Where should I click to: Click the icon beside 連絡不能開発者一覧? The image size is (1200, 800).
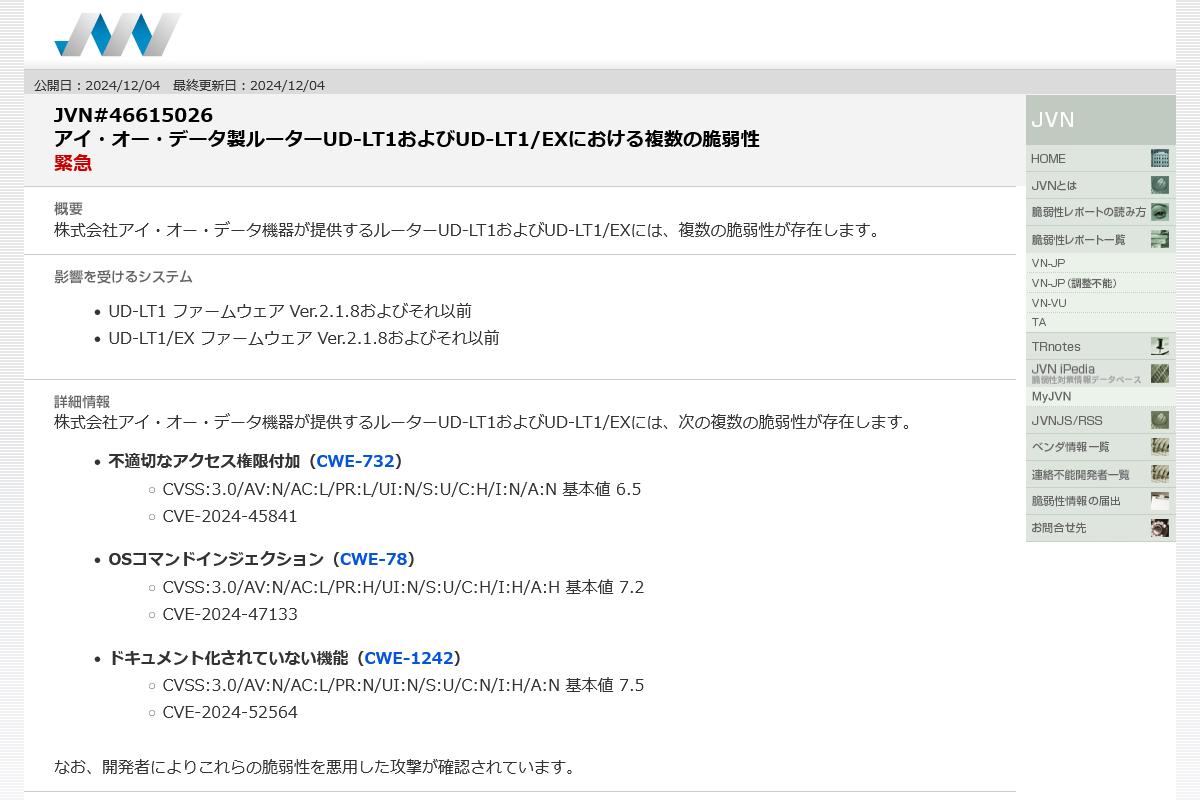[1160, 474]
